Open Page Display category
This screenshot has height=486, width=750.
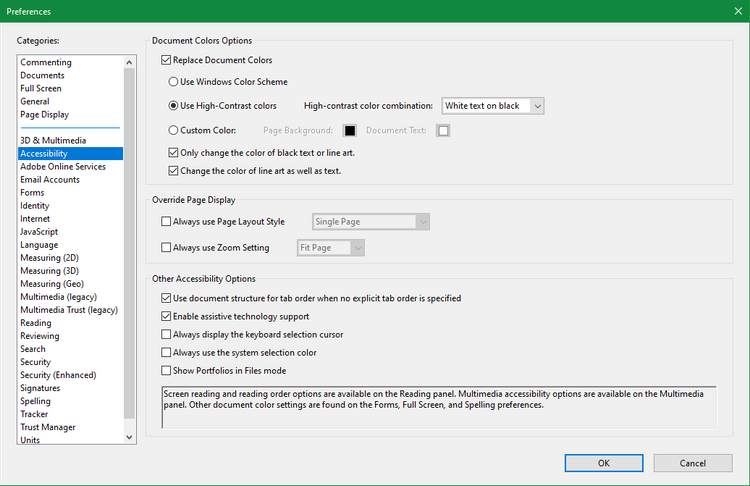point(44,114)
